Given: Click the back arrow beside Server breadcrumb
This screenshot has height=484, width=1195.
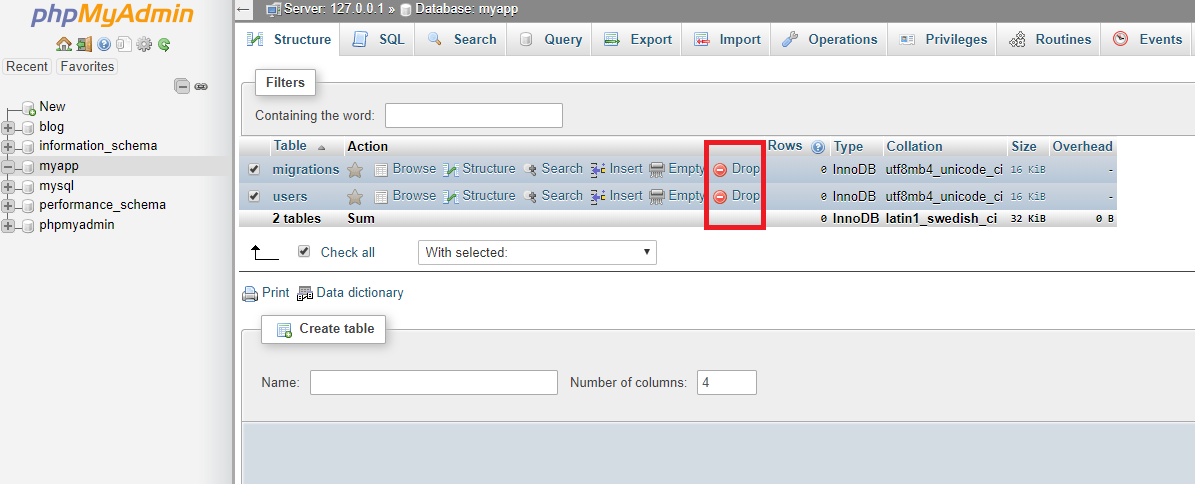Looking at the screenshot, I should pos(243,9).
